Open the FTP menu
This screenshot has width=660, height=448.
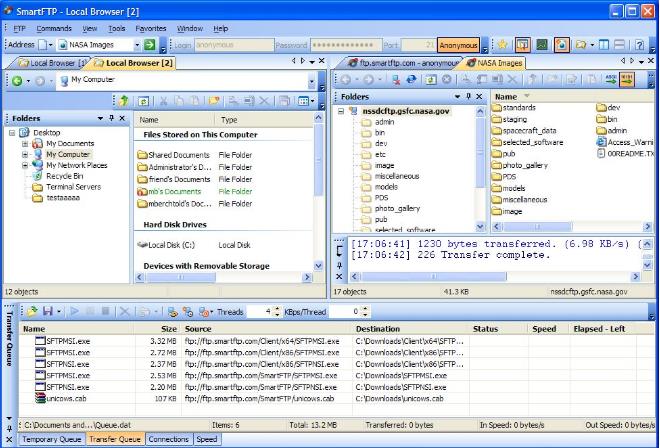click(19, 29)
